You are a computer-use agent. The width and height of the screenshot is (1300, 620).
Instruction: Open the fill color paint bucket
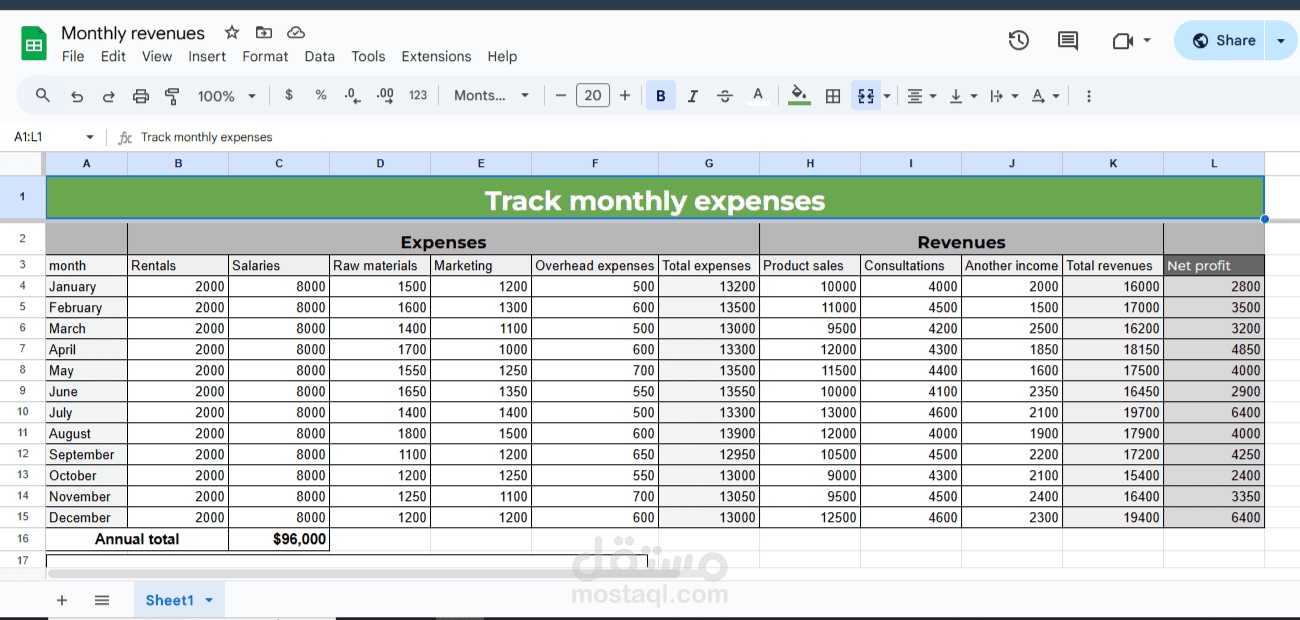click(799, 95)
